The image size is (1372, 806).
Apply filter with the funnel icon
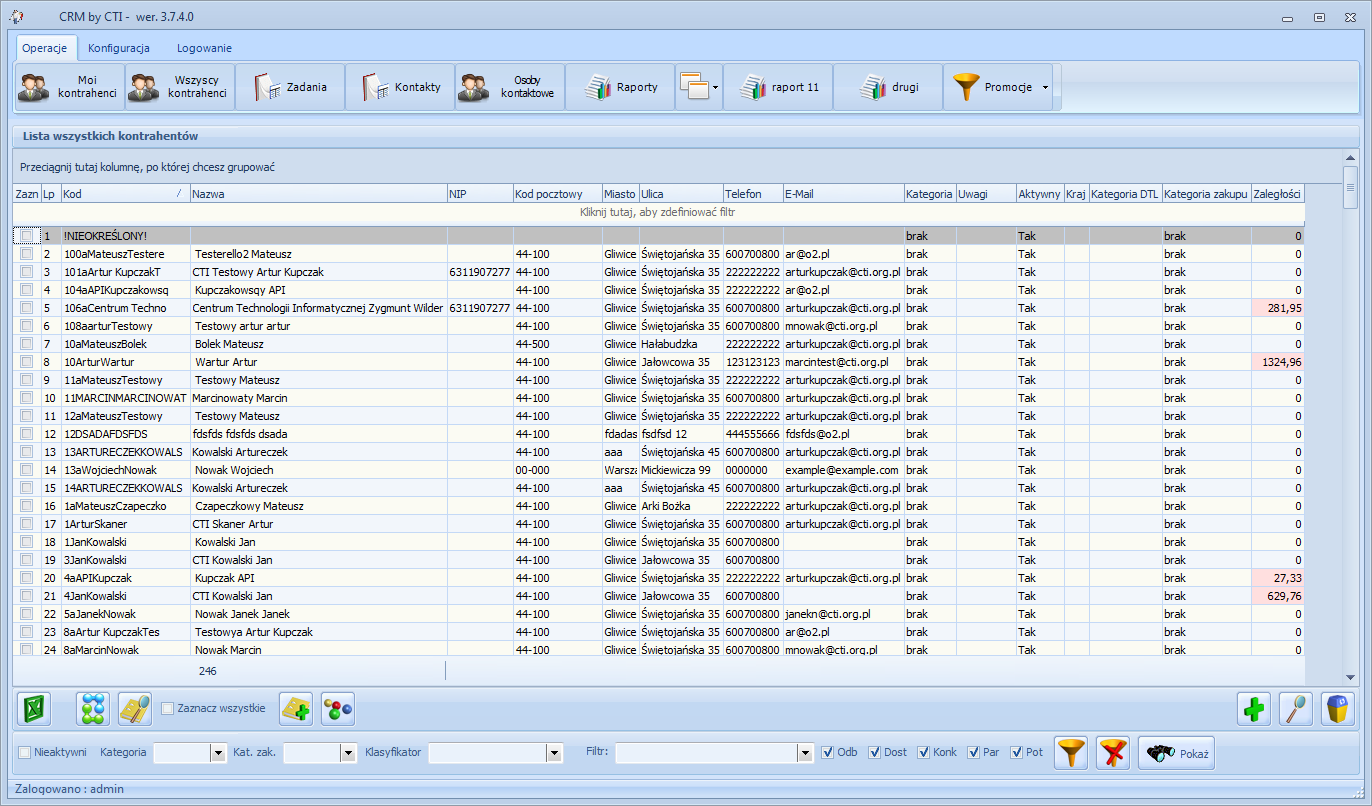tap(1072, 753)
